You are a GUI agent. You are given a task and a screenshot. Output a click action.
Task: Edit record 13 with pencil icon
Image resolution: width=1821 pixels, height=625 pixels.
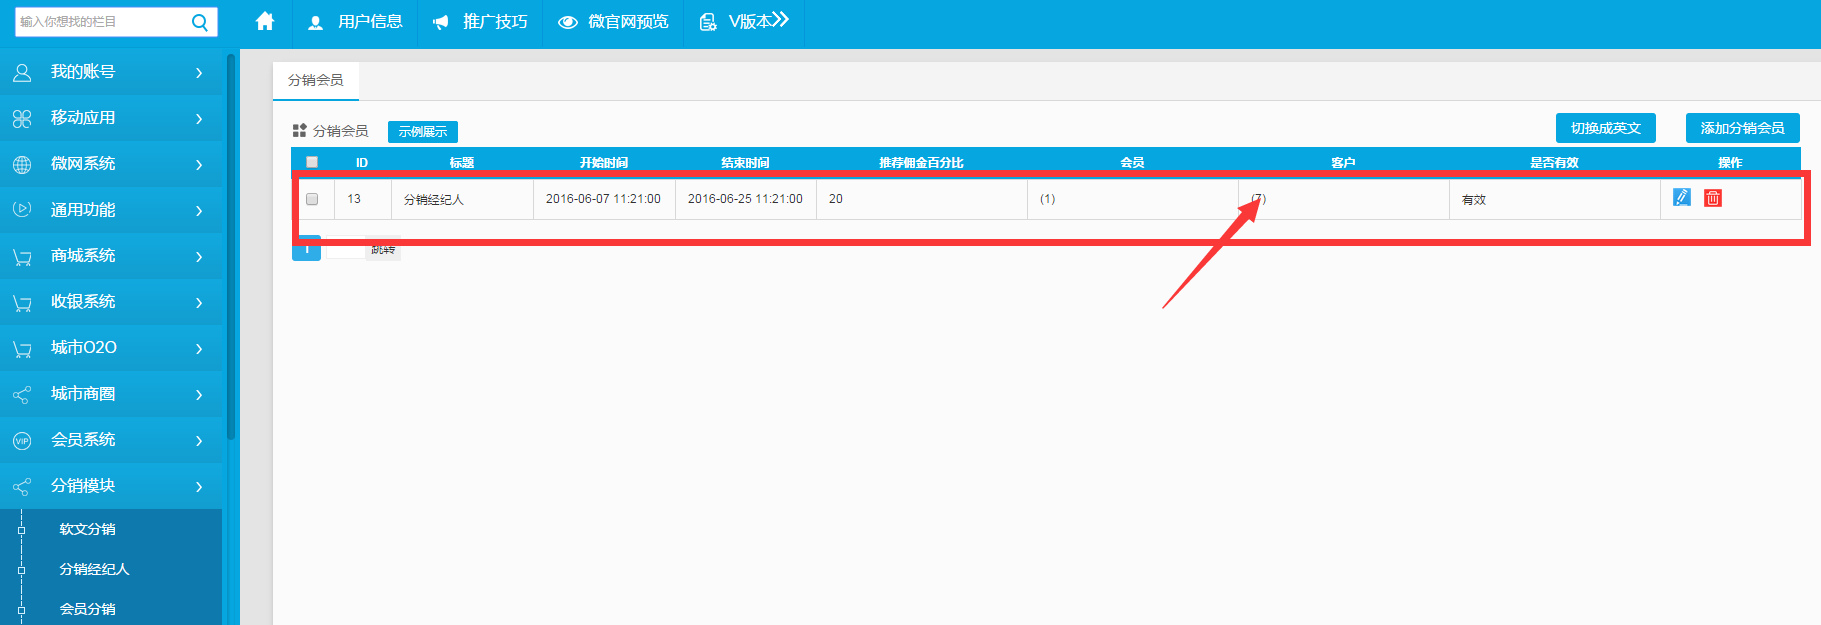pyautogui.click(x=1682, y=197)
